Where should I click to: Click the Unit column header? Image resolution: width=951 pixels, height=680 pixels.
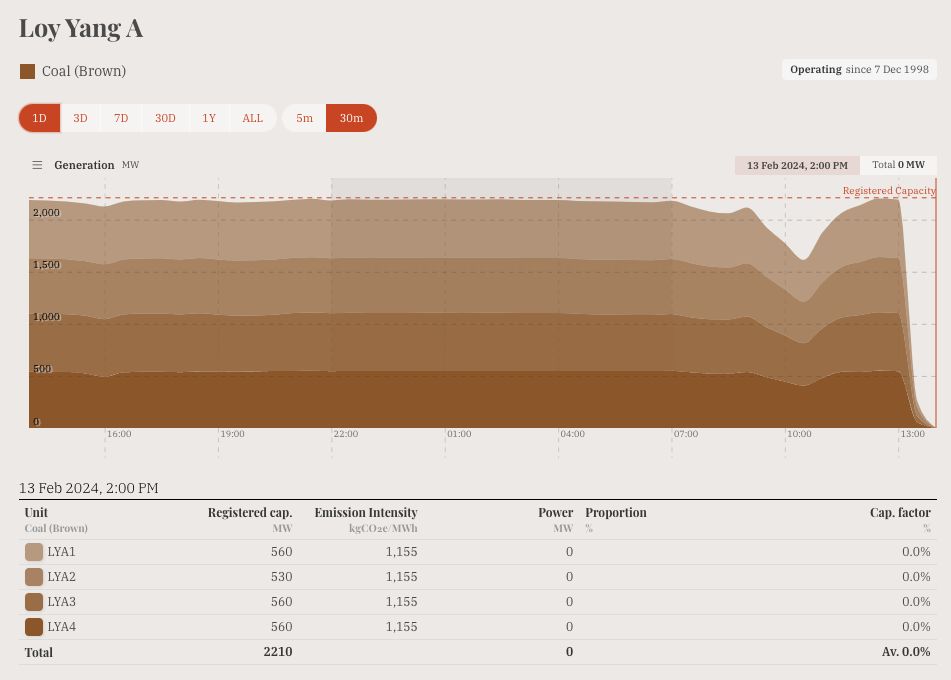(36, 513)
